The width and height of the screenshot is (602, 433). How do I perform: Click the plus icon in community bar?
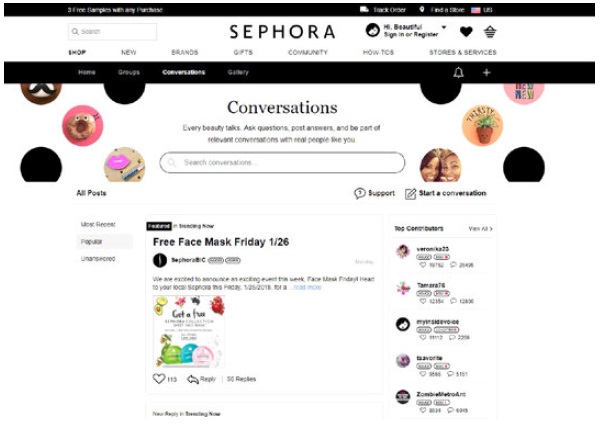(x=486, y=72)
